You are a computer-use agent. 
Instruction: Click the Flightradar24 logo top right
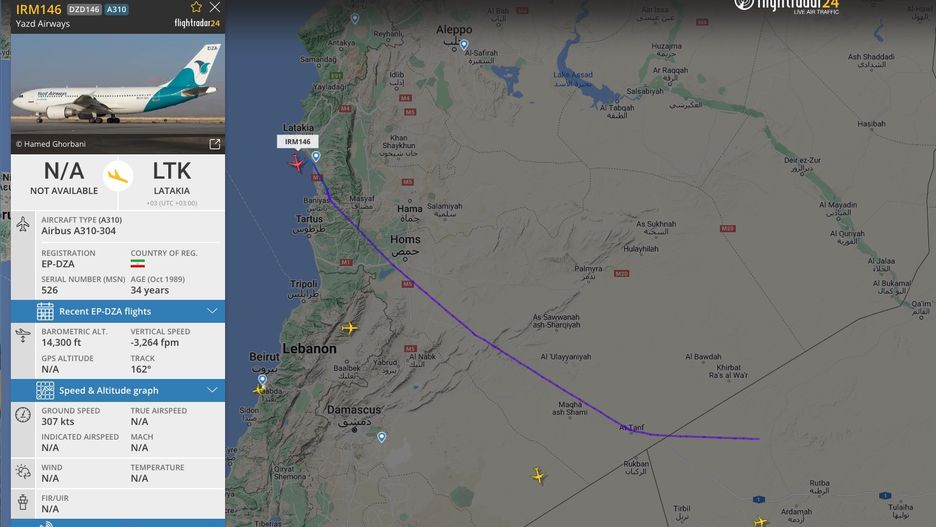[787, 7]
